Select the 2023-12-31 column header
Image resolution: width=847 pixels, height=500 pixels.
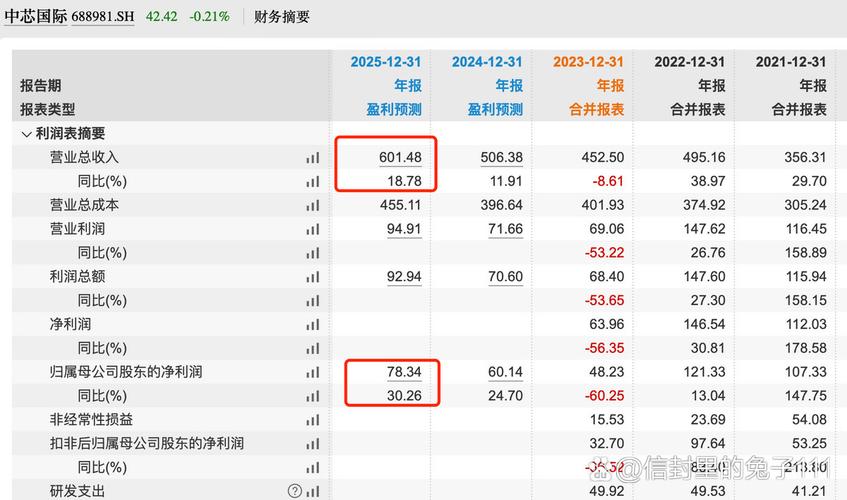coord(588,62)
